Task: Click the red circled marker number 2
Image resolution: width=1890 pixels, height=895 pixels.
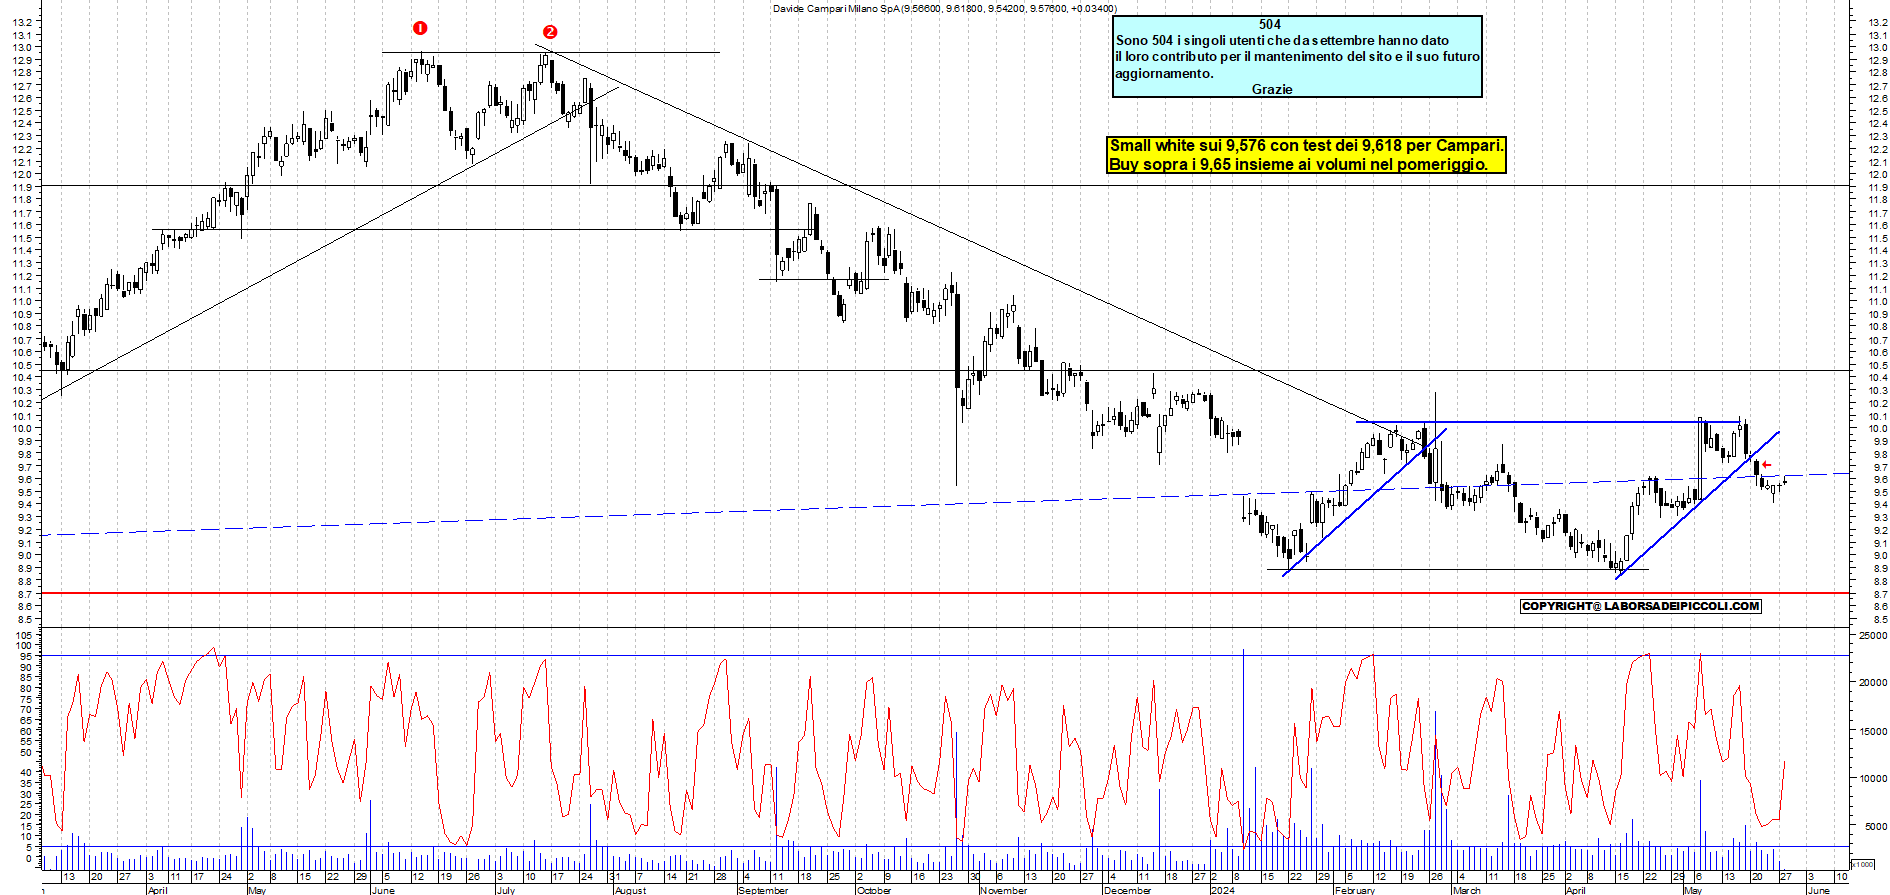Action: [x=549, y=32]
